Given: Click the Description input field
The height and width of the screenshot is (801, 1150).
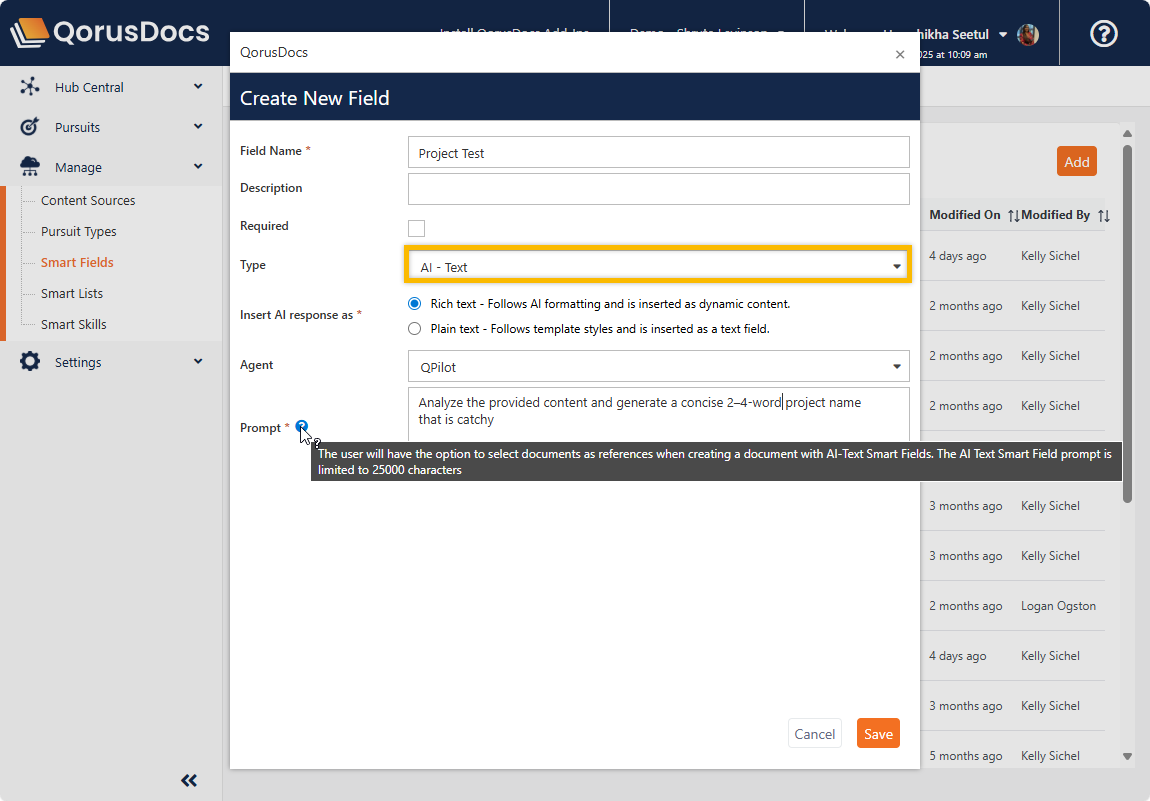Looking at the screenshot, I should coord(659,189).
